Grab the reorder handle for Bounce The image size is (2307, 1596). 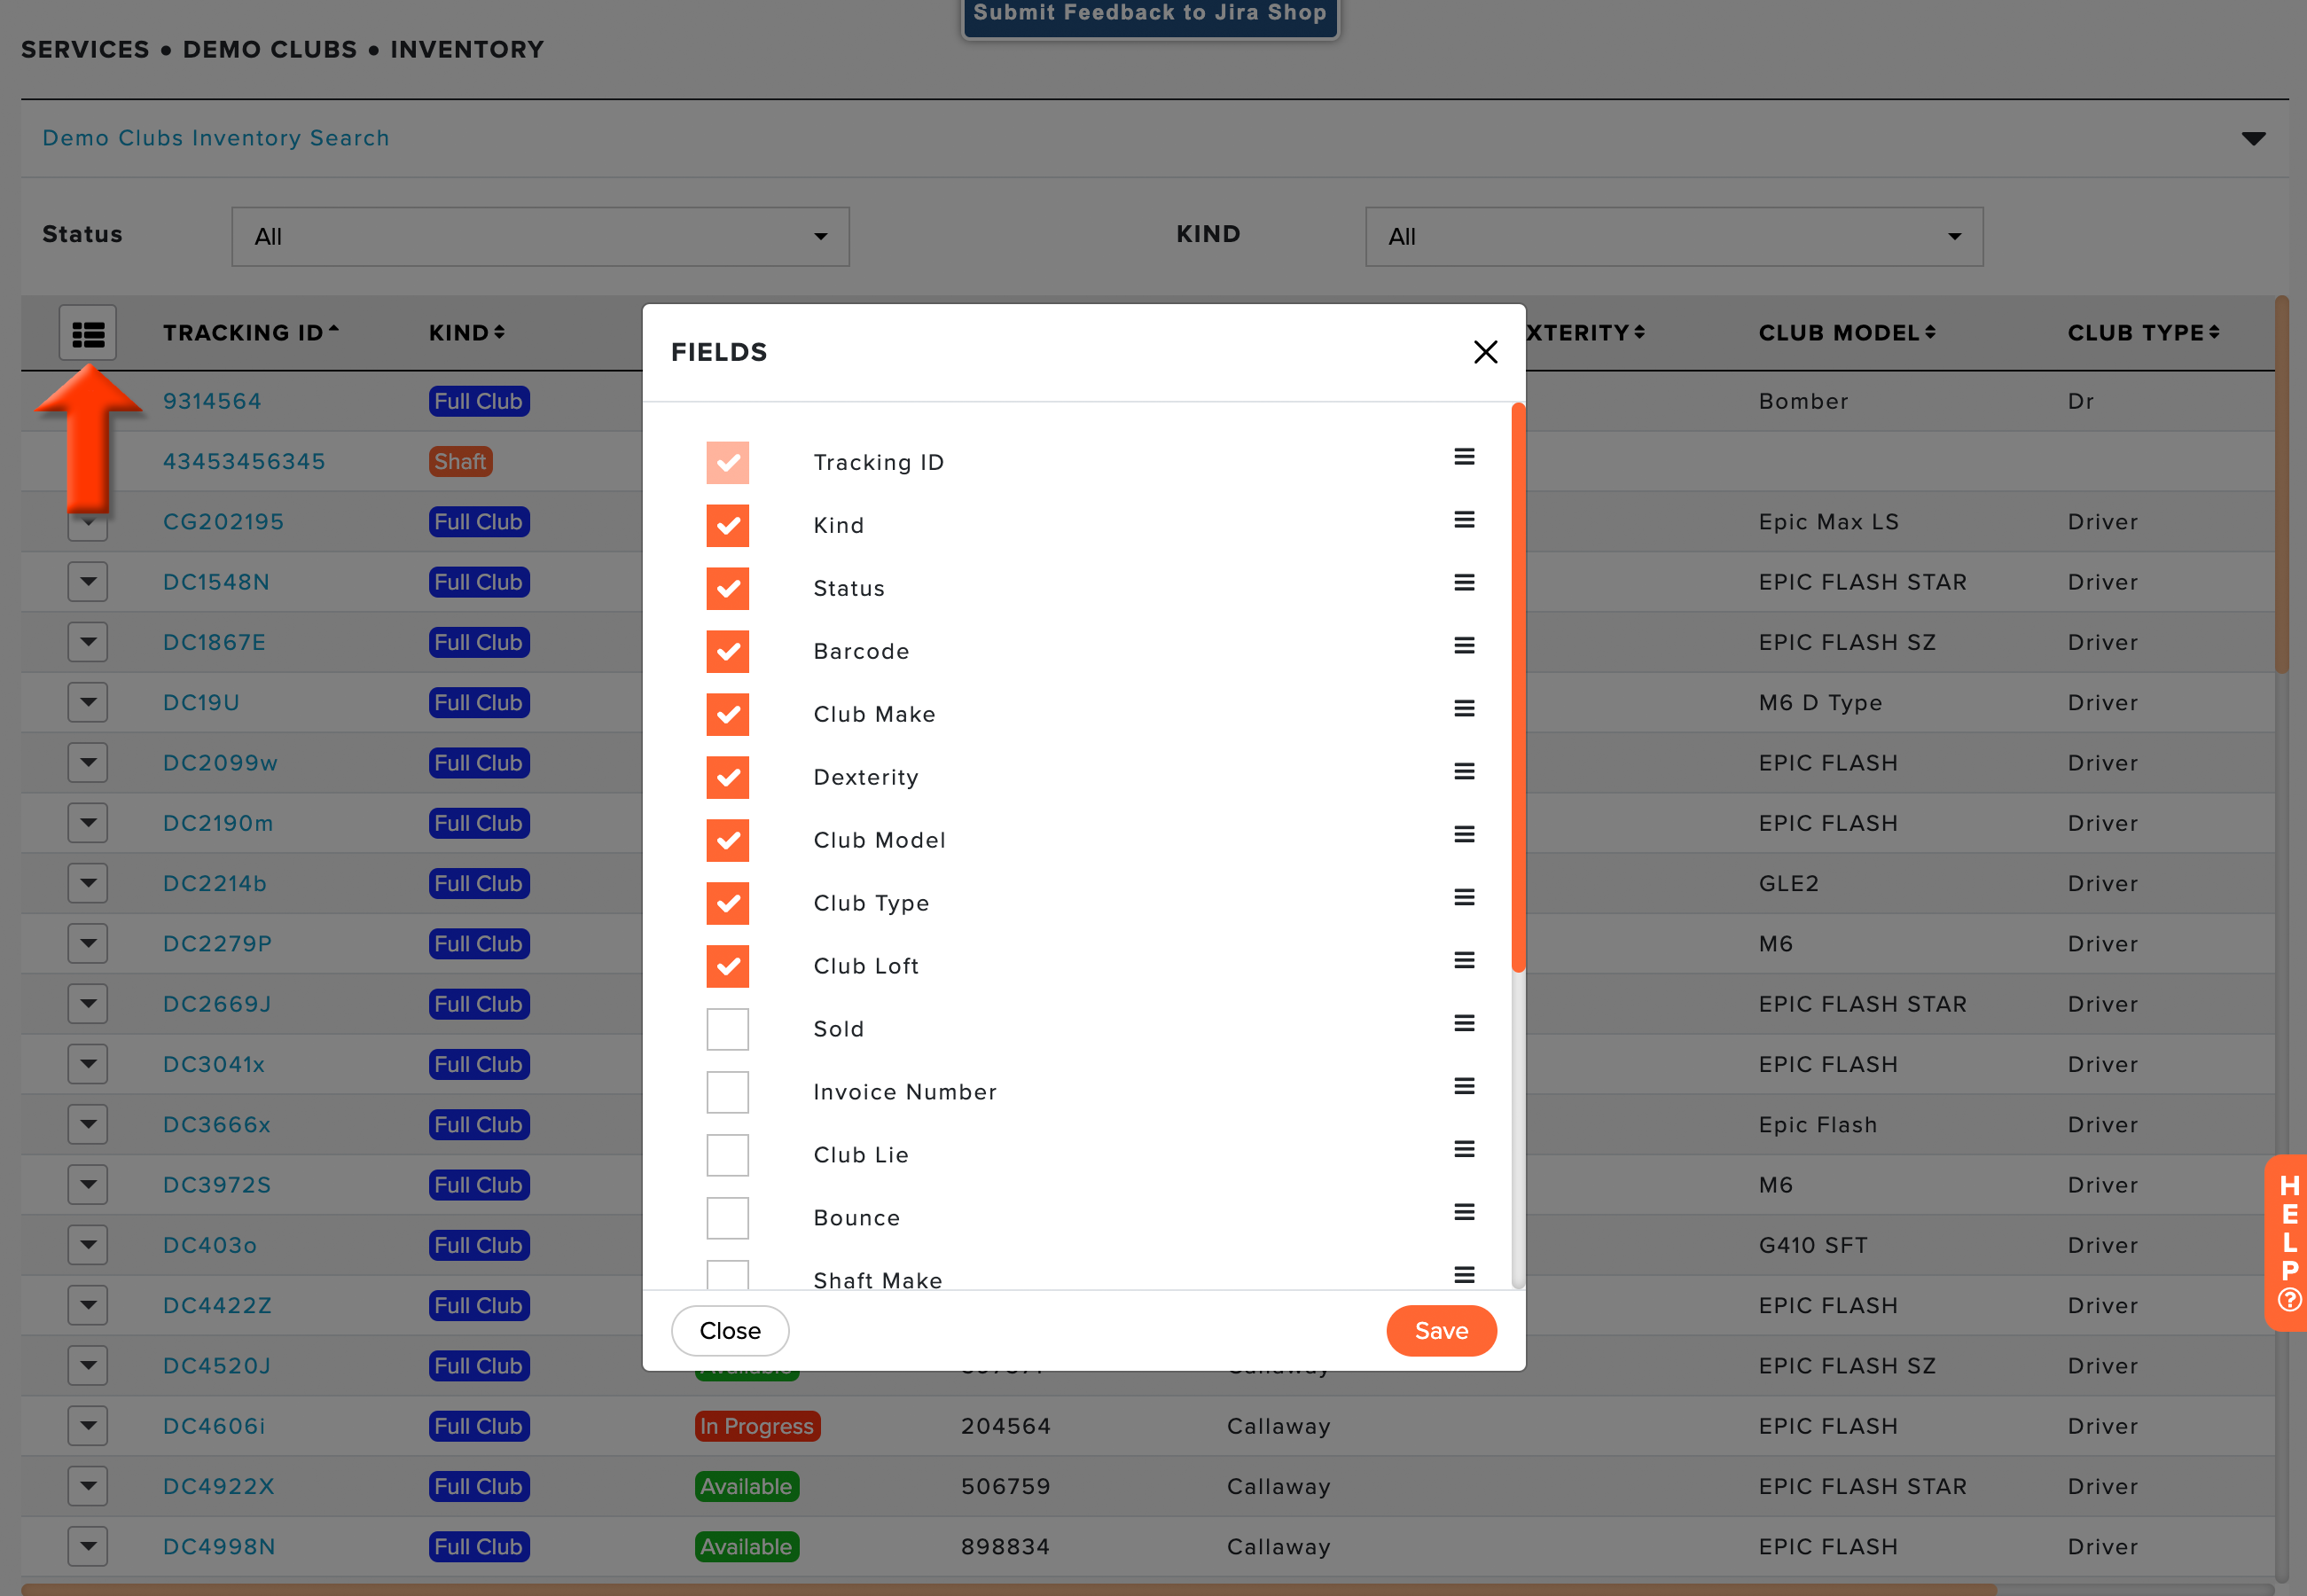click(x=1464, y=1213)
